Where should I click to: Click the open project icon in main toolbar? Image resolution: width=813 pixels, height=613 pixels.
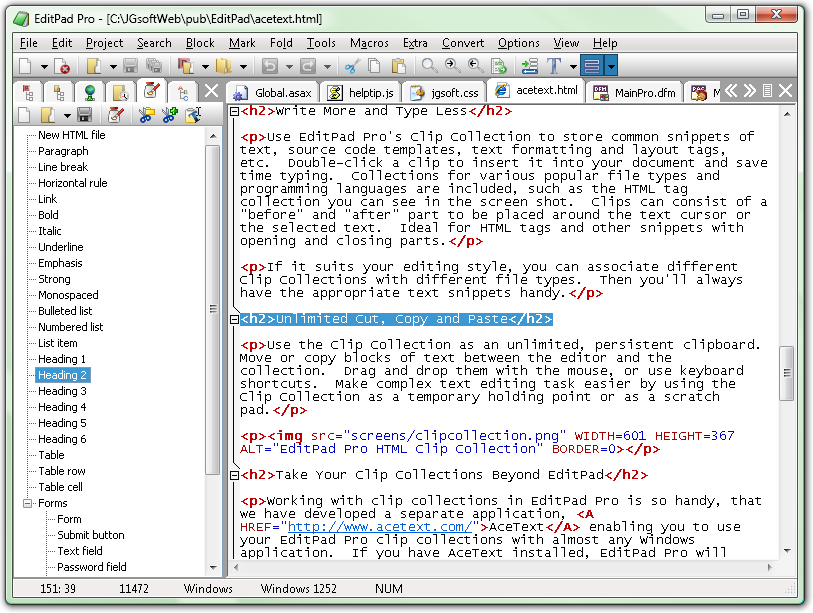click(185, 66)
